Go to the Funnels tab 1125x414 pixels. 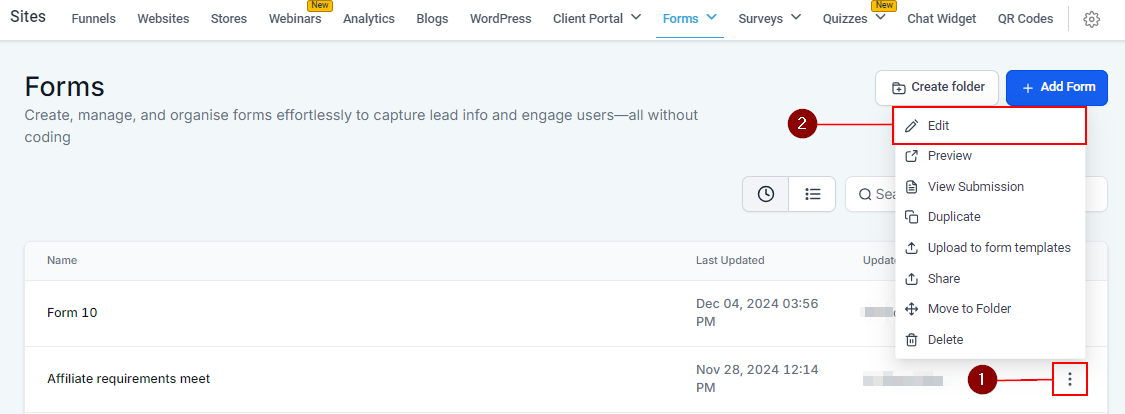click(93, 19)
